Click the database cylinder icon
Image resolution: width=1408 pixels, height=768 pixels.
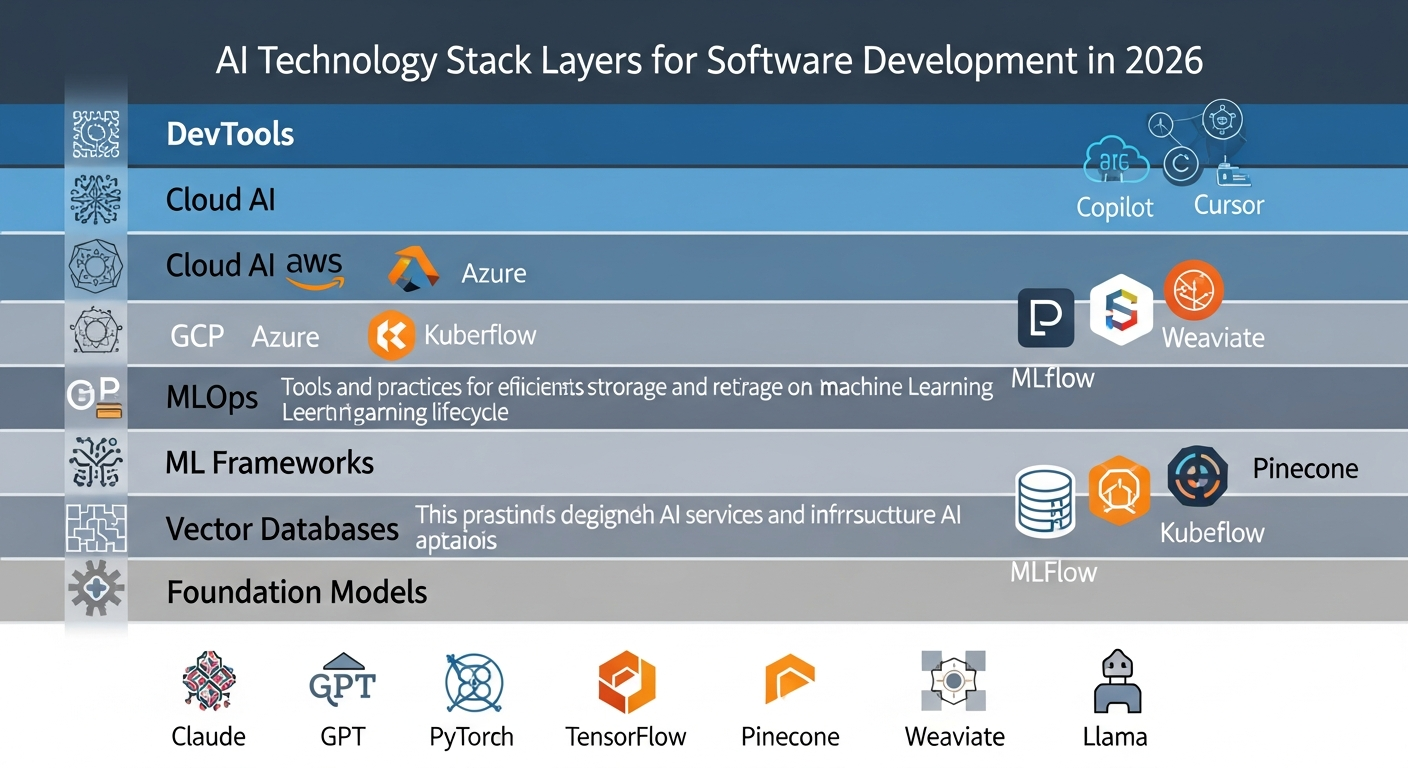tap(1044, 500)
